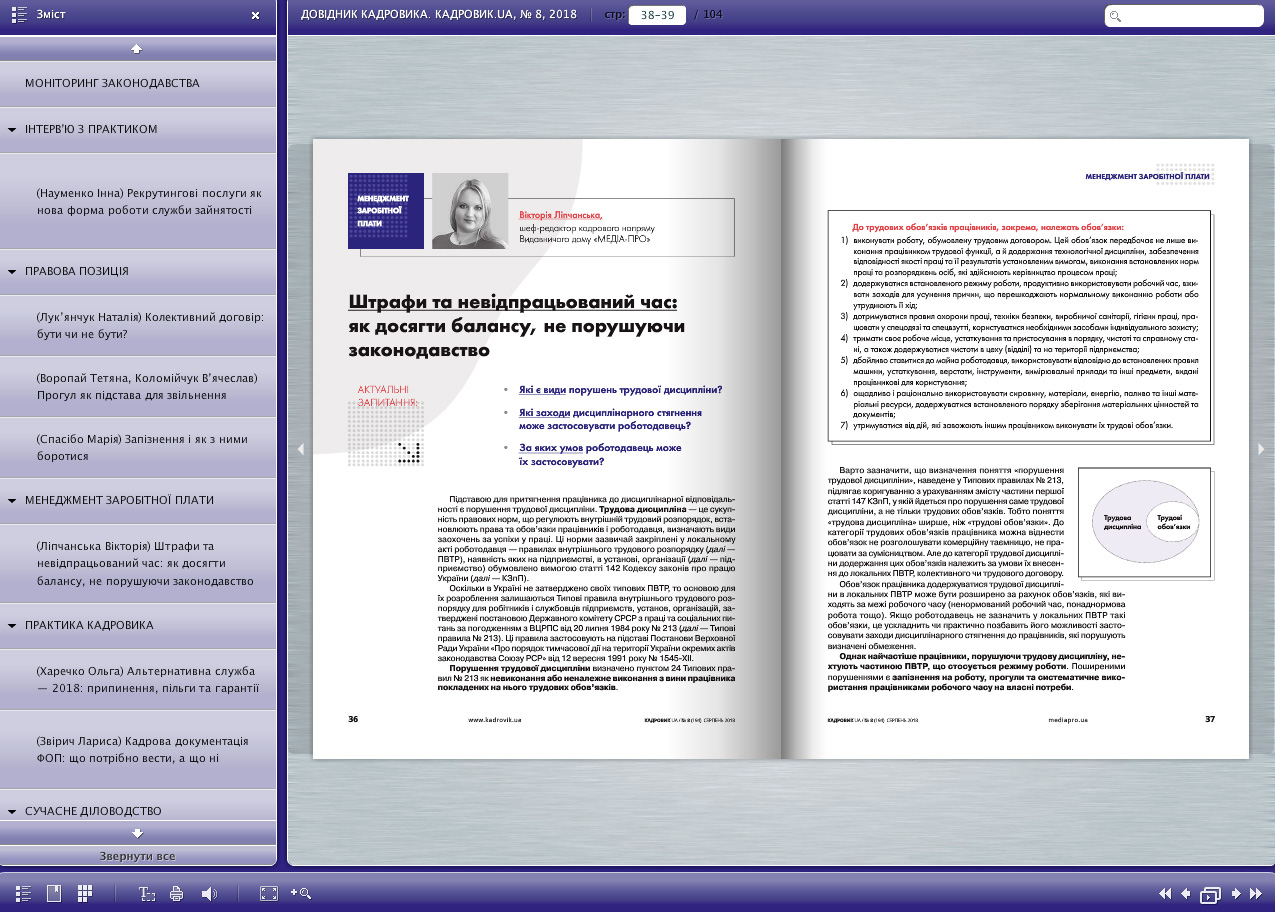Click page number 37 on right page
This screenshot has width=1275, height=912.
click(1209, 719)
